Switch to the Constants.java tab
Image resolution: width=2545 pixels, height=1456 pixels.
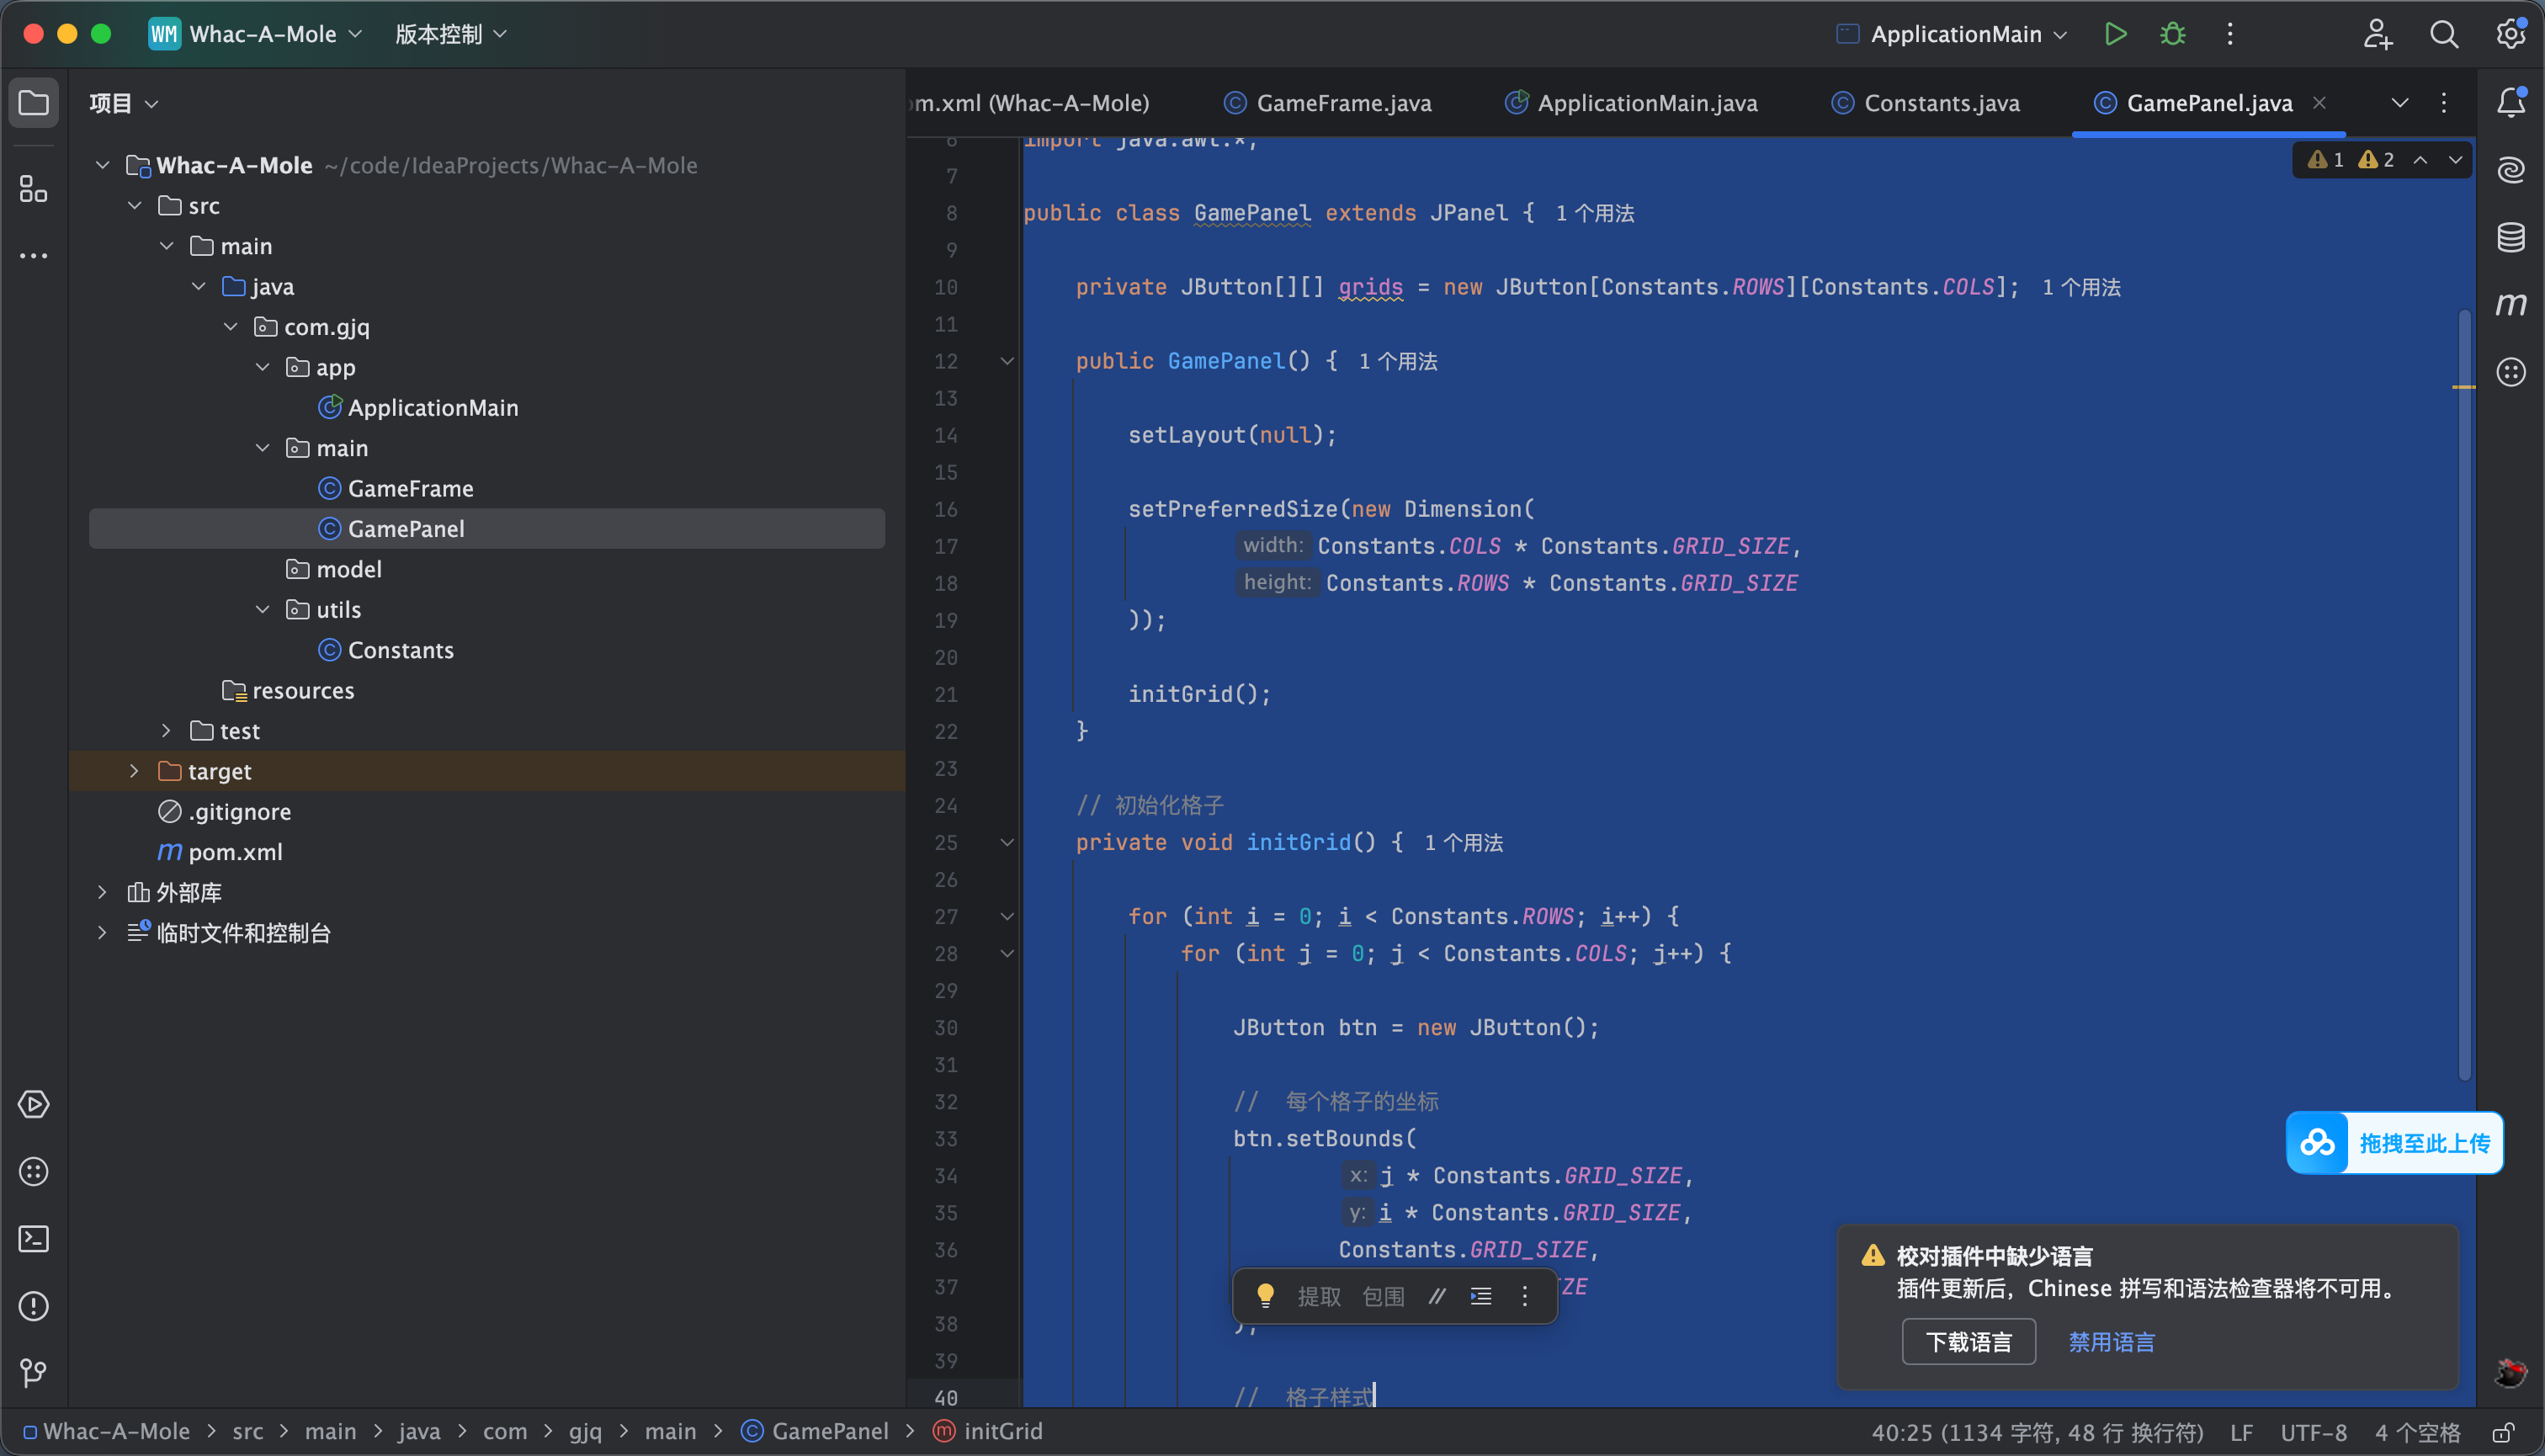pos(1926,103)
